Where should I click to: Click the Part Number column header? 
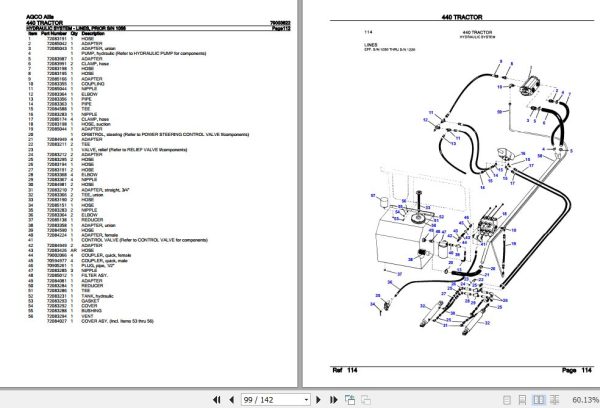tap(53, 33)
